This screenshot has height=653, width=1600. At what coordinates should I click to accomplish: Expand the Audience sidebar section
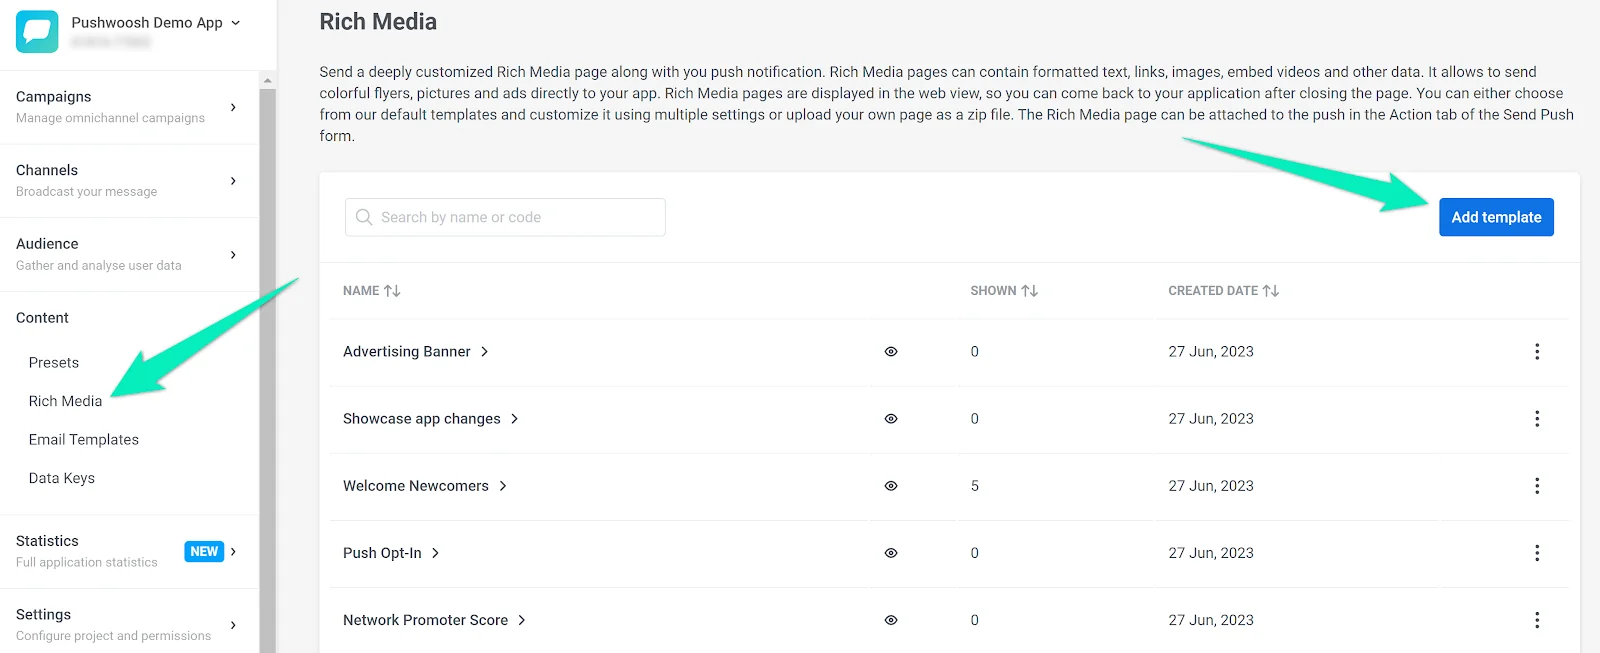[232, 255]
